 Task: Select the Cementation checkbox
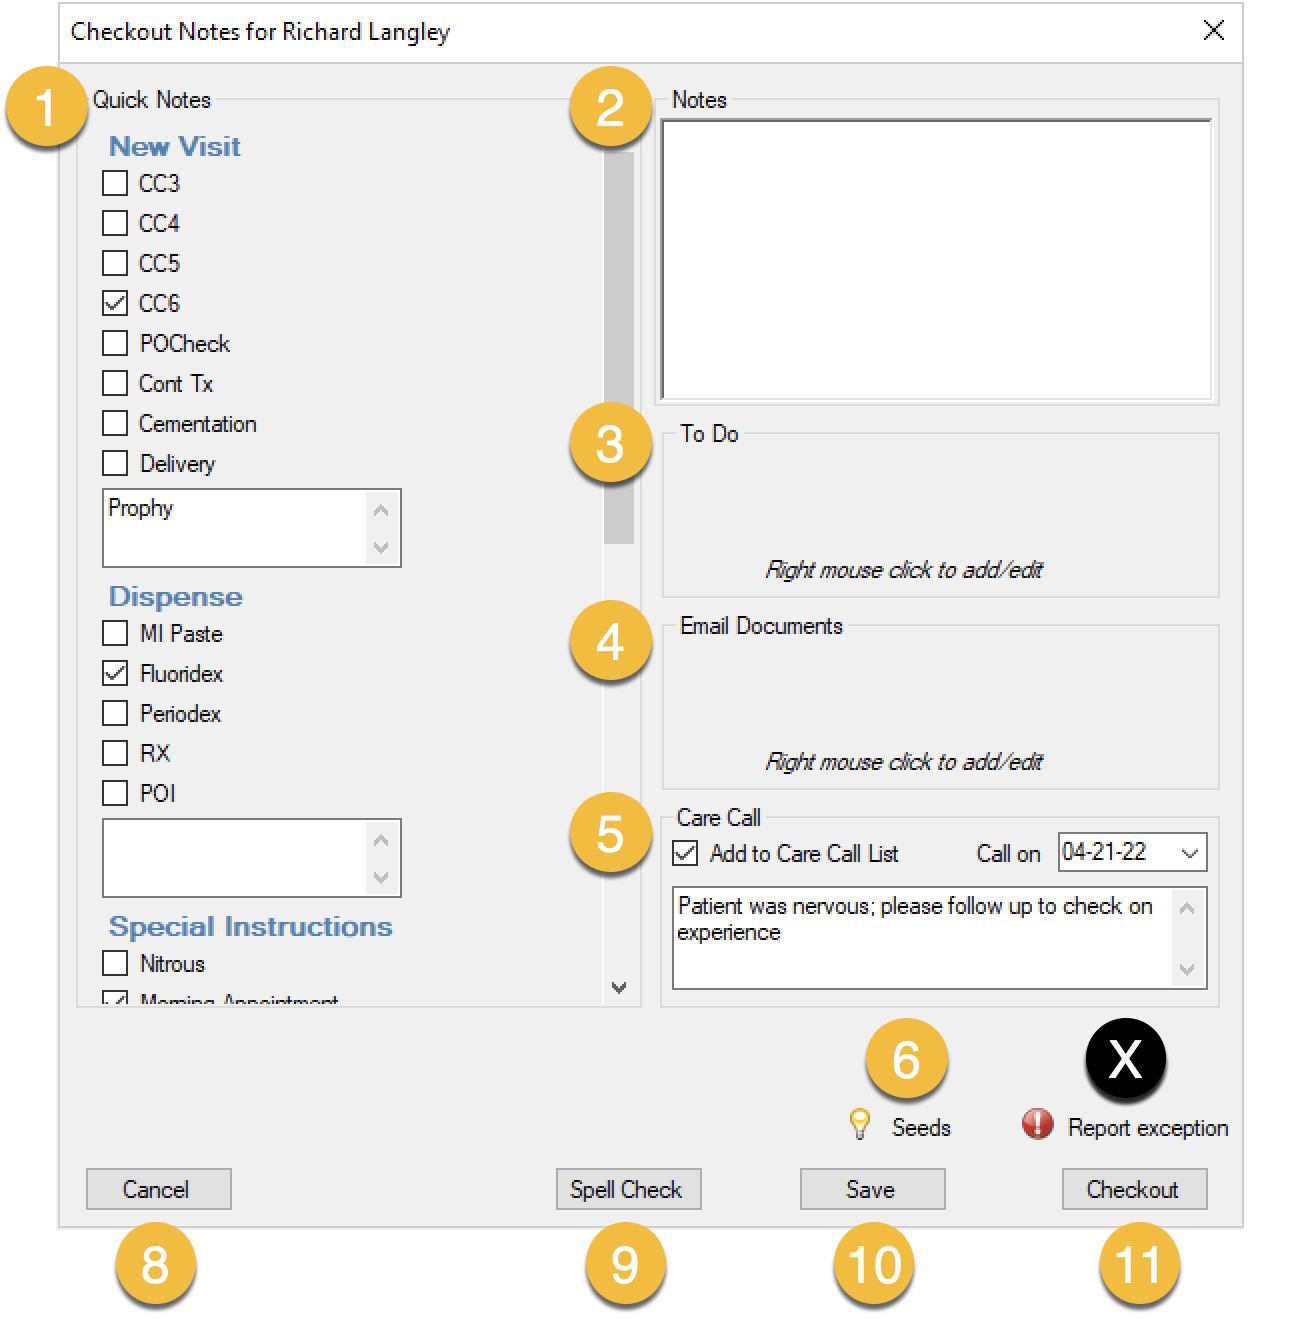pos(115,423)
